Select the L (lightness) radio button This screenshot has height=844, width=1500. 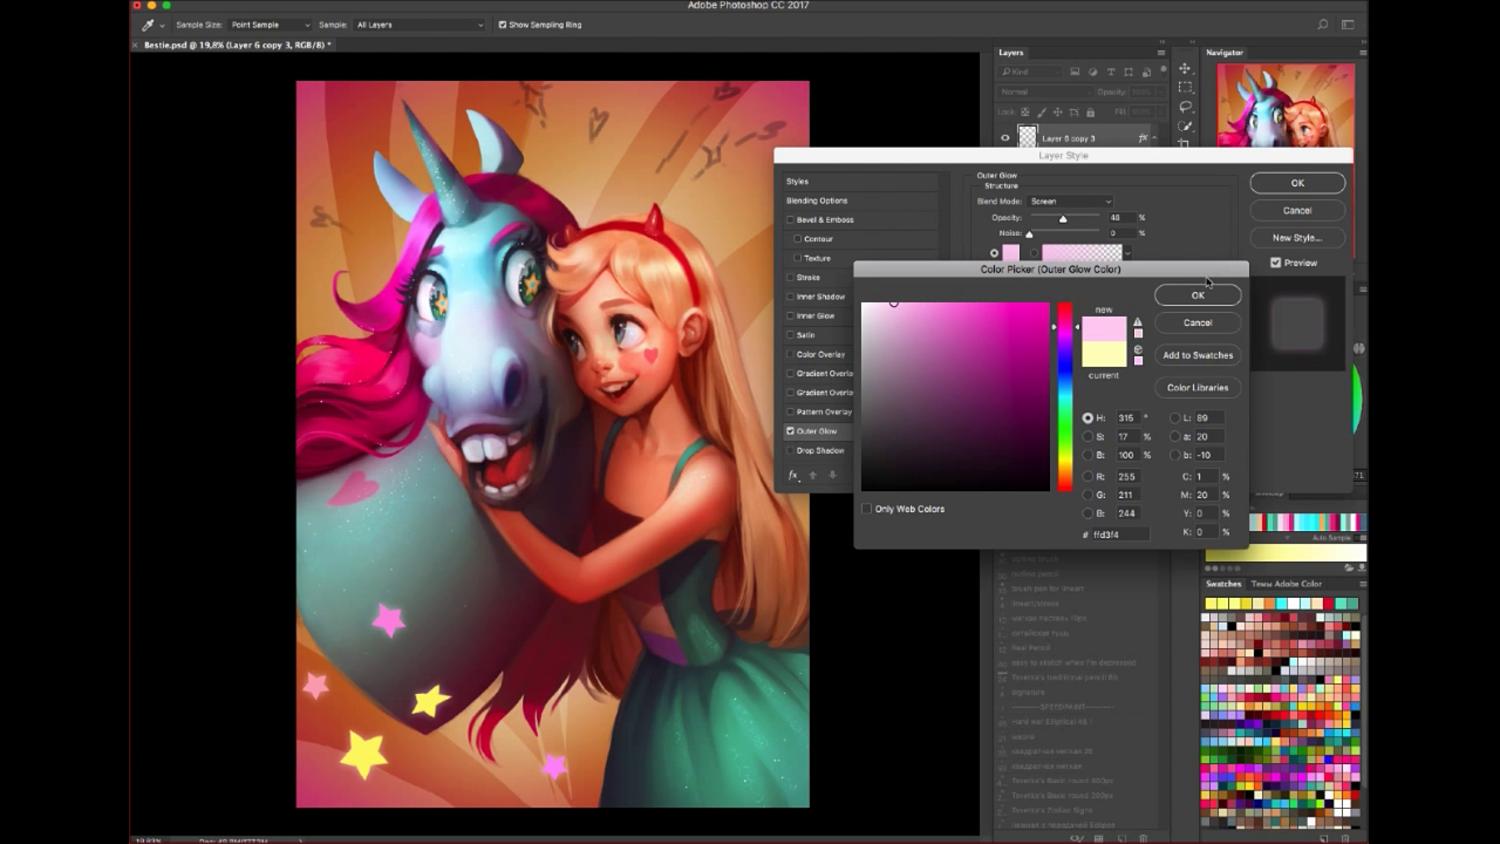[x=1175, y=418]
